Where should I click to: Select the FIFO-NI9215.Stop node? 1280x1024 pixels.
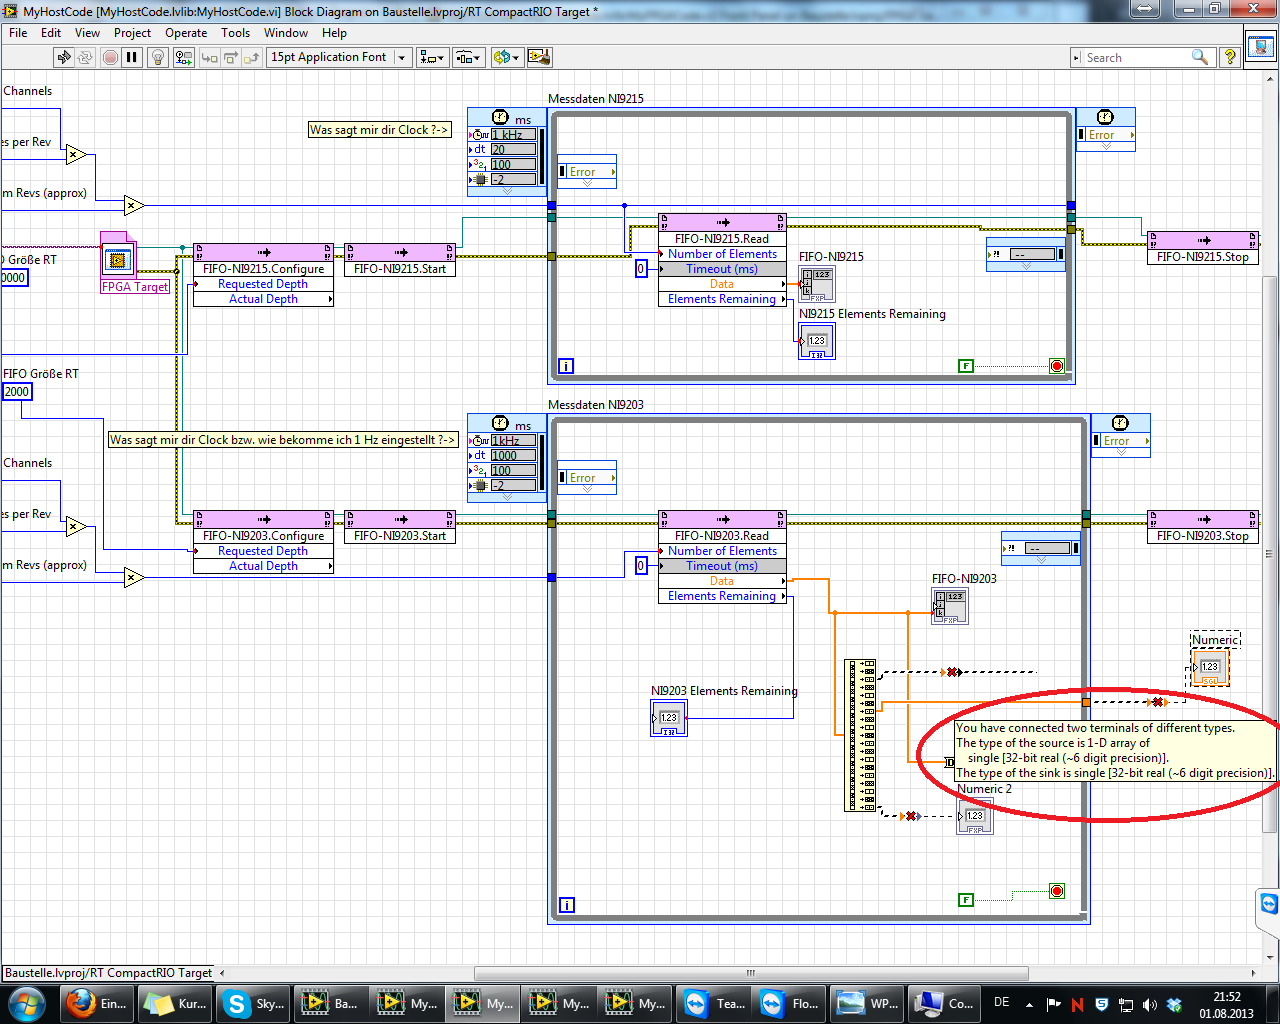pos(1203,248)
